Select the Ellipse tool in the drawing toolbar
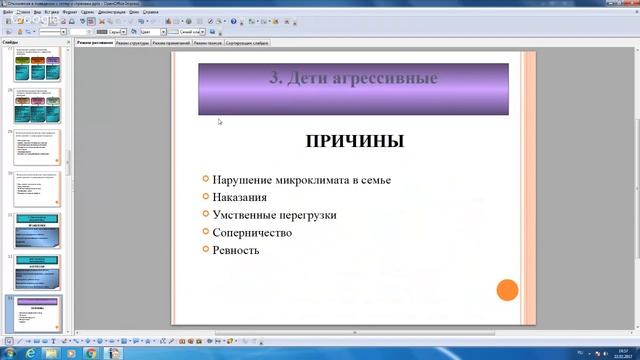Image resolution: width=640 pixels, height=360 pixels. click(45, 341)
